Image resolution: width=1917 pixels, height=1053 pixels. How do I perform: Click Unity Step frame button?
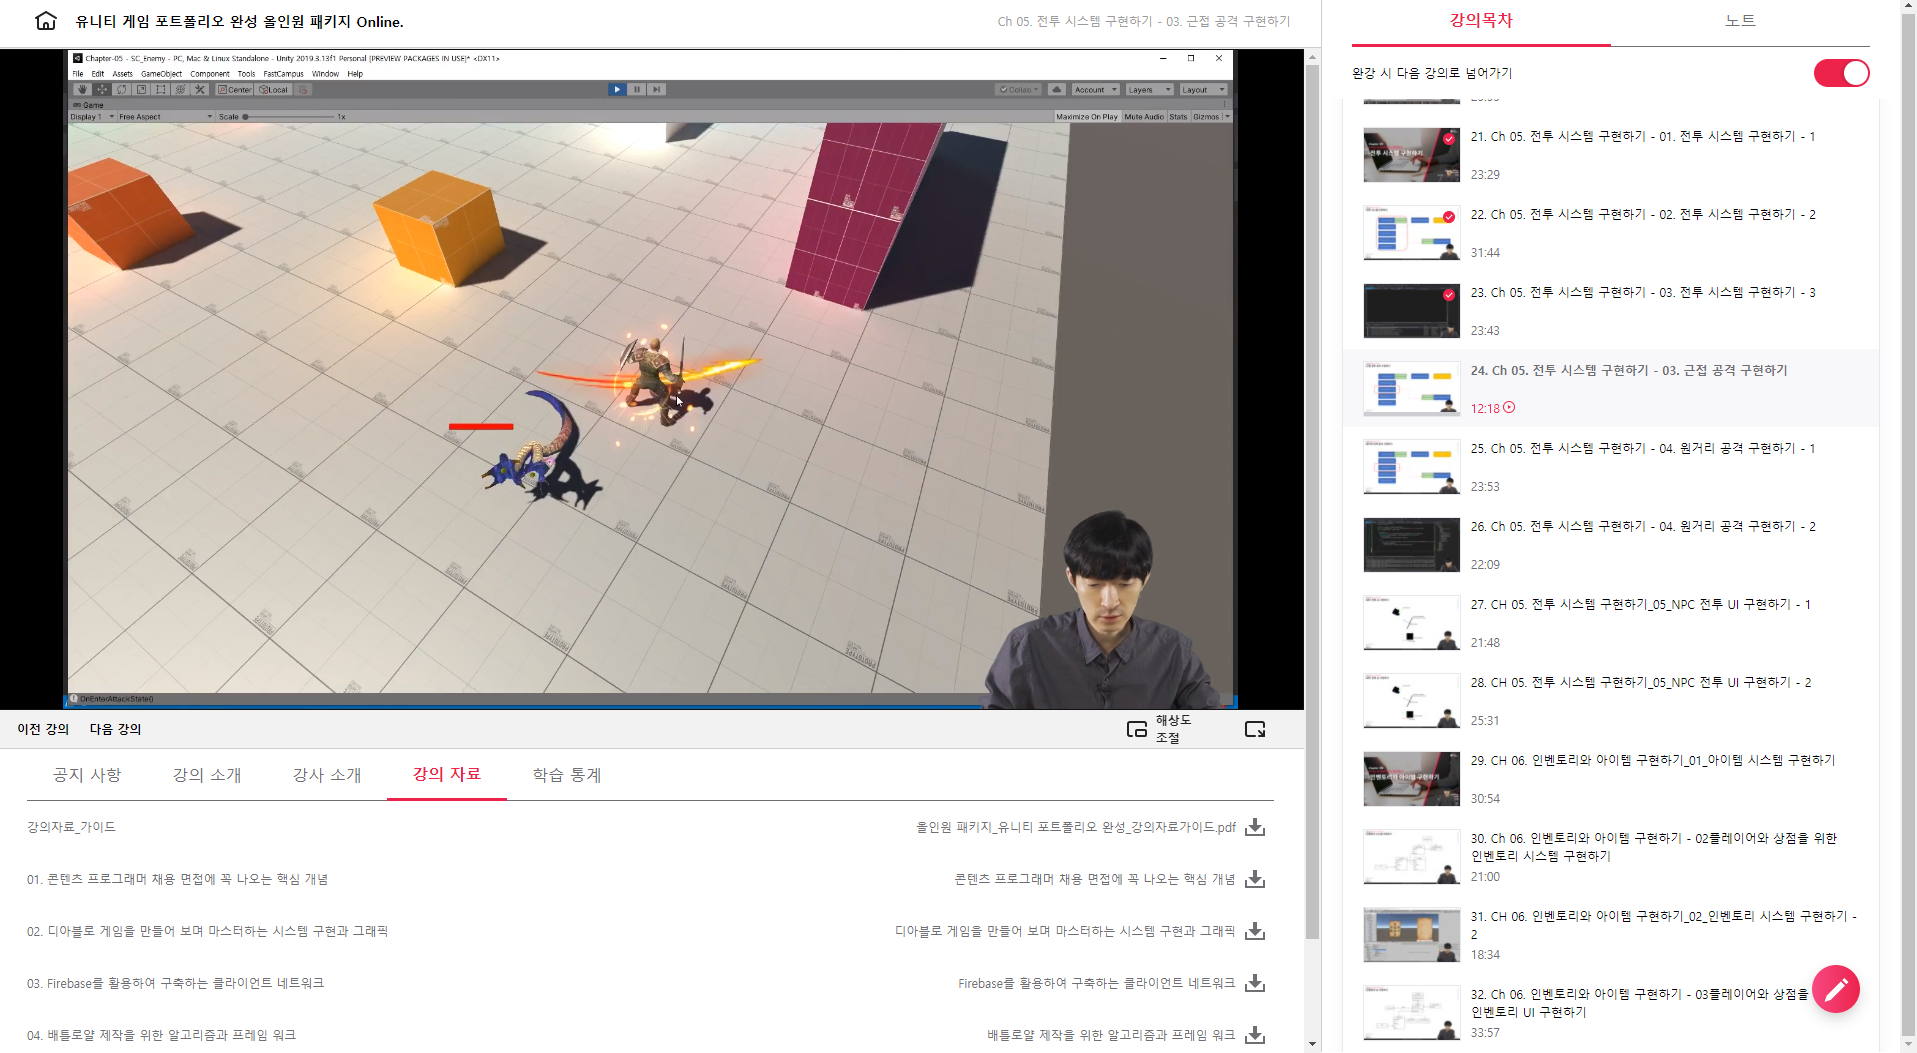point(656,89)
